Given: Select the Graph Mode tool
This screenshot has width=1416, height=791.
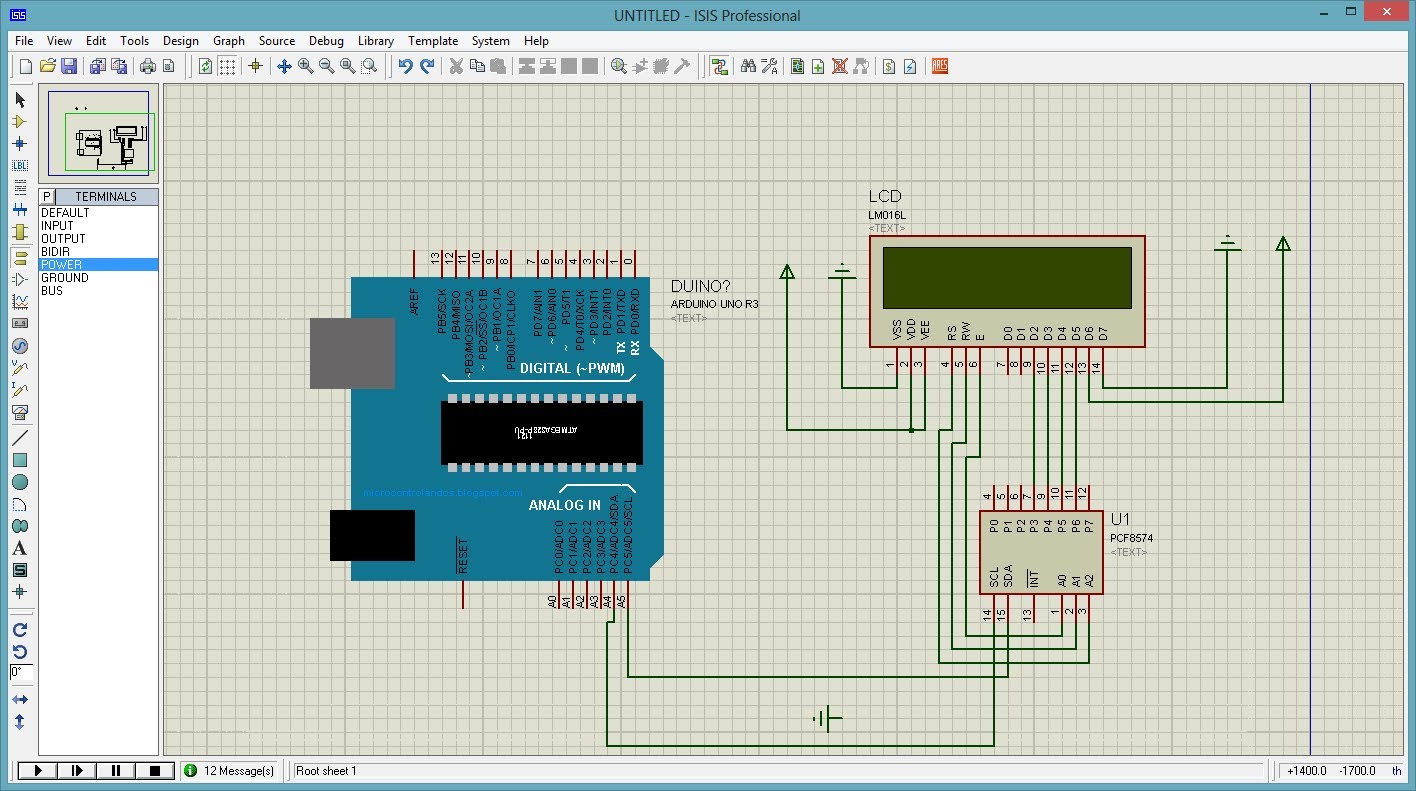Looking at the screenshot, I should (19, 301).
